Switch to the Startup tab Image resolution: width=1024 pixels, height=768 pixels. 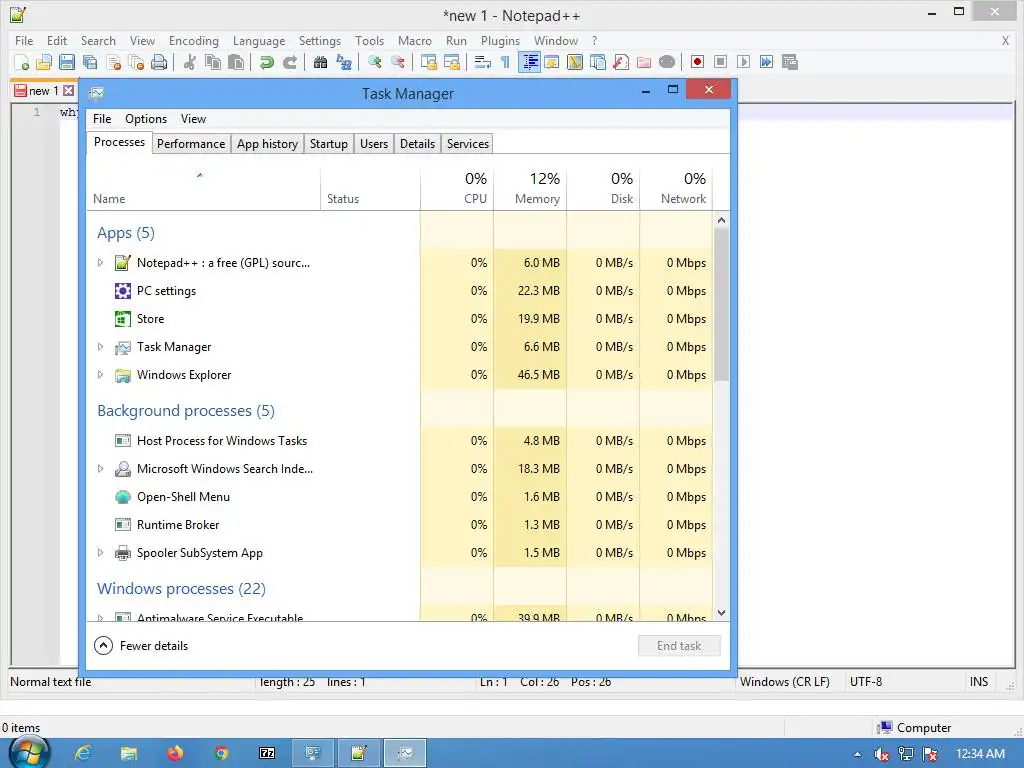pyautogui.click(x=328, y=144)
